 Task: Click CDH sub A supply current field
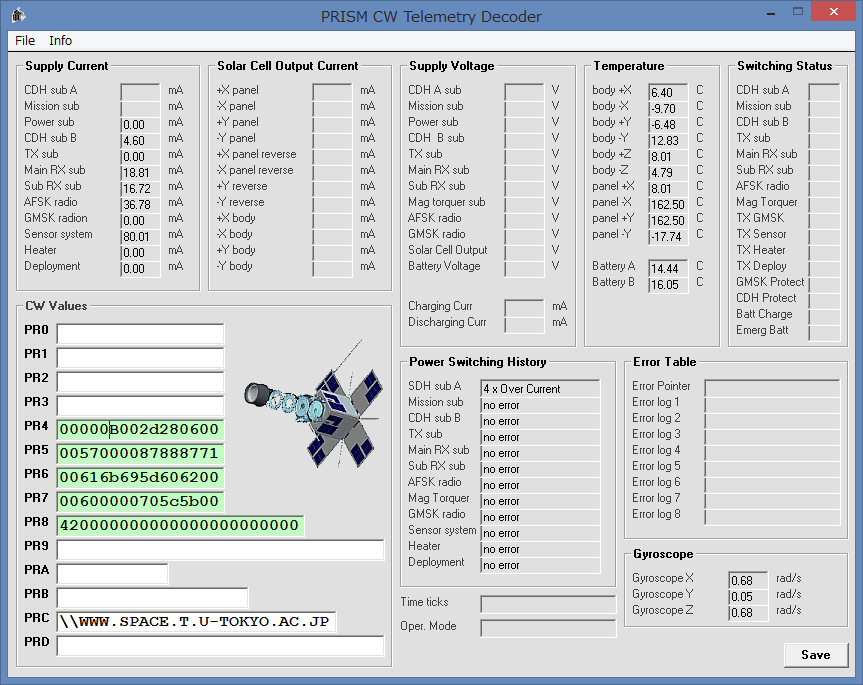[140, 92]
